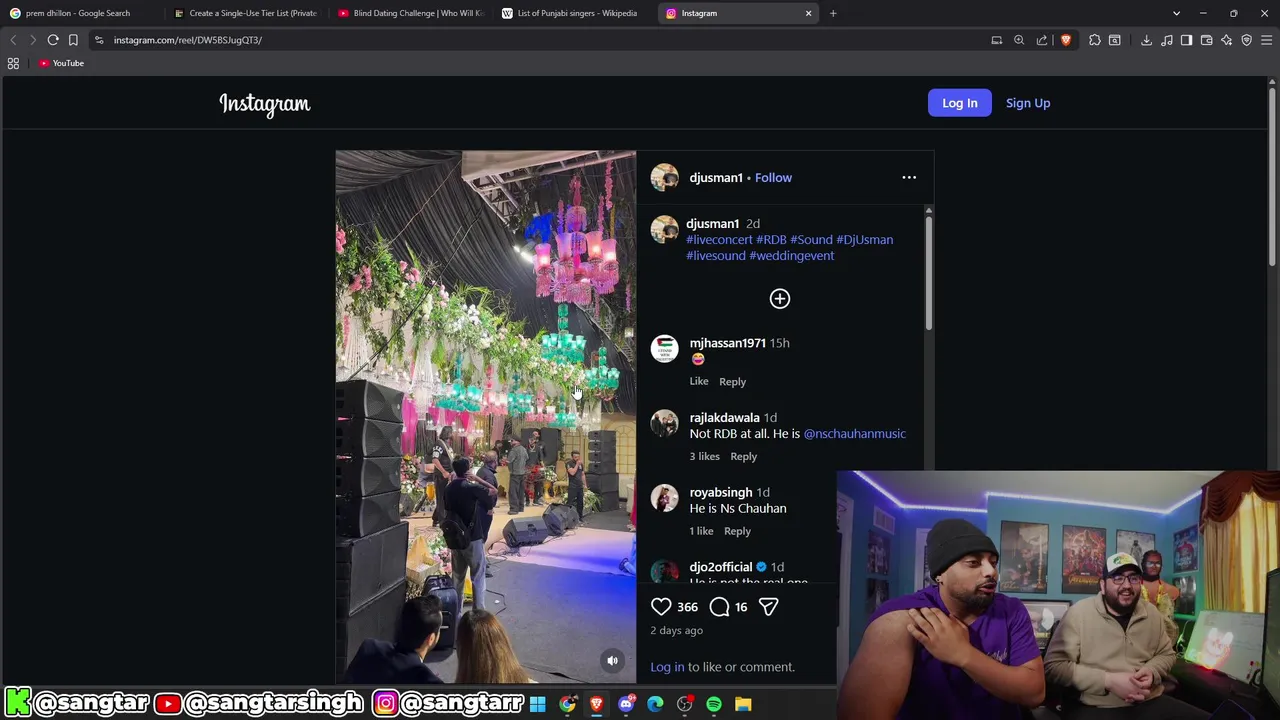This screenshot has height=720, width=1280.
Task: Open the djusman1 username in post header
Action: [716, 178]
